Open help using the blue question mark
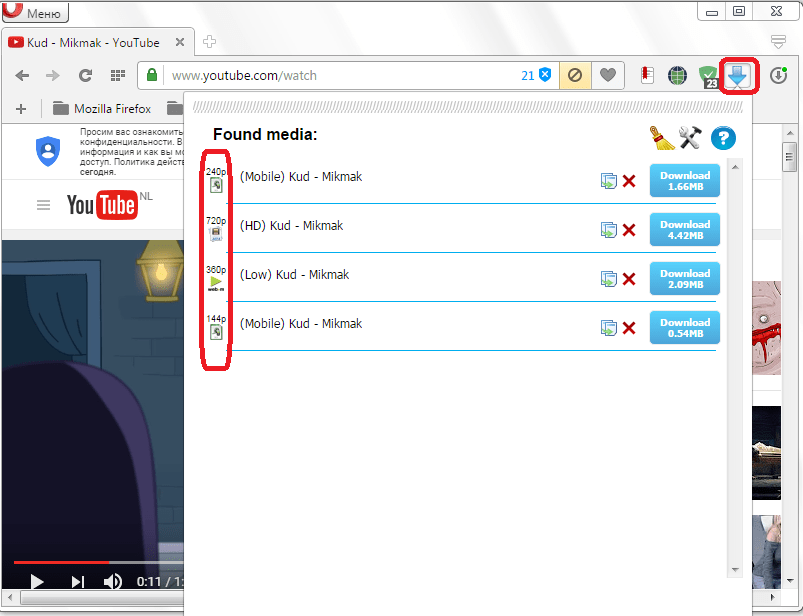Screen dimensions: 803x616 (x=722, y=138)
